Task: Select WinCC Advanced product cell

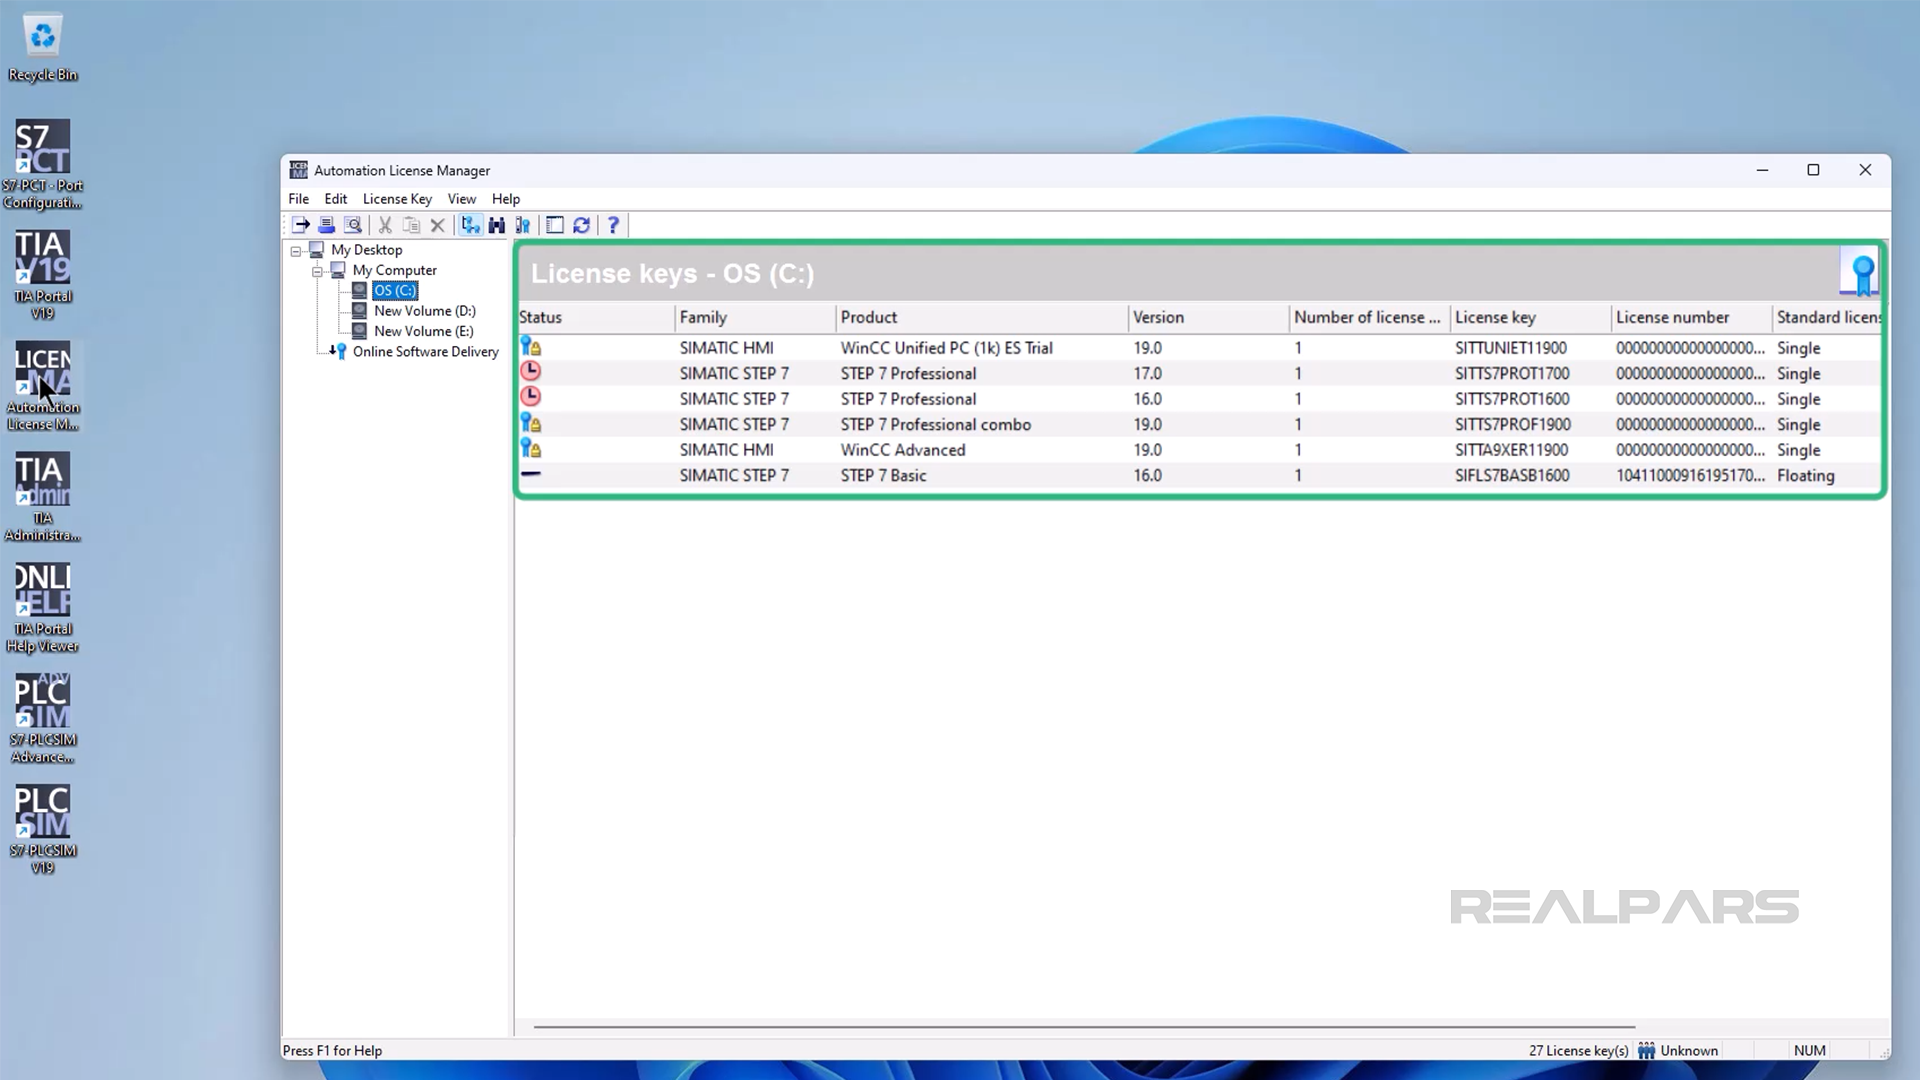Action: click(902, 450)
